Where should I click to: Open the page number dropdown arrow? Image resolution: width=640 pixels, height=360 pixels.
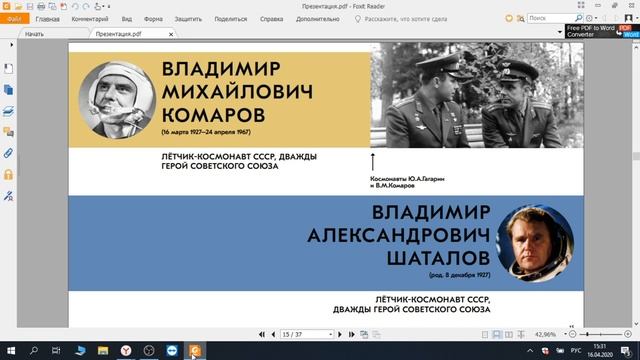point(330,334)
